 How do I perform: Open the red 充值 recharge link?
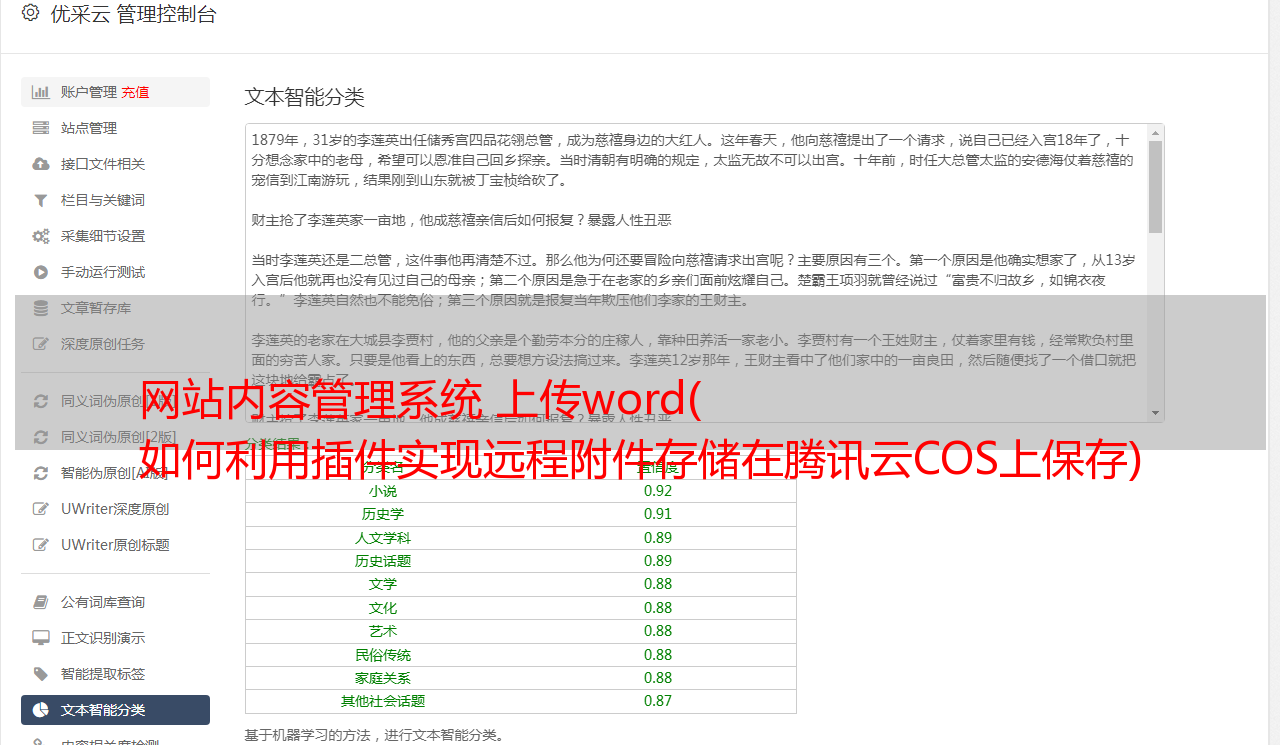click(135, 92)
